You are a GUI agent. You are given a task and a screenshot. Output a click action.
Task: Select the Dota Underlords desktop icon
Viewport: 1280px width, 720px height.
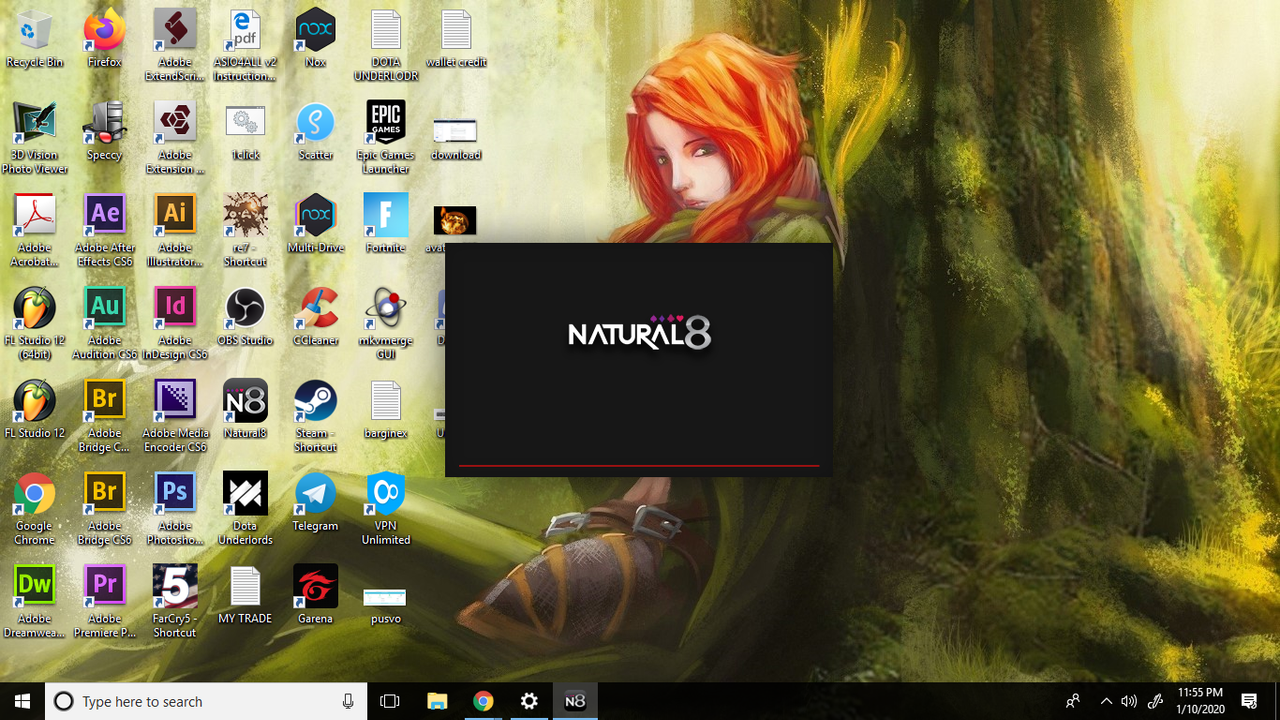[x=245, y=510]
